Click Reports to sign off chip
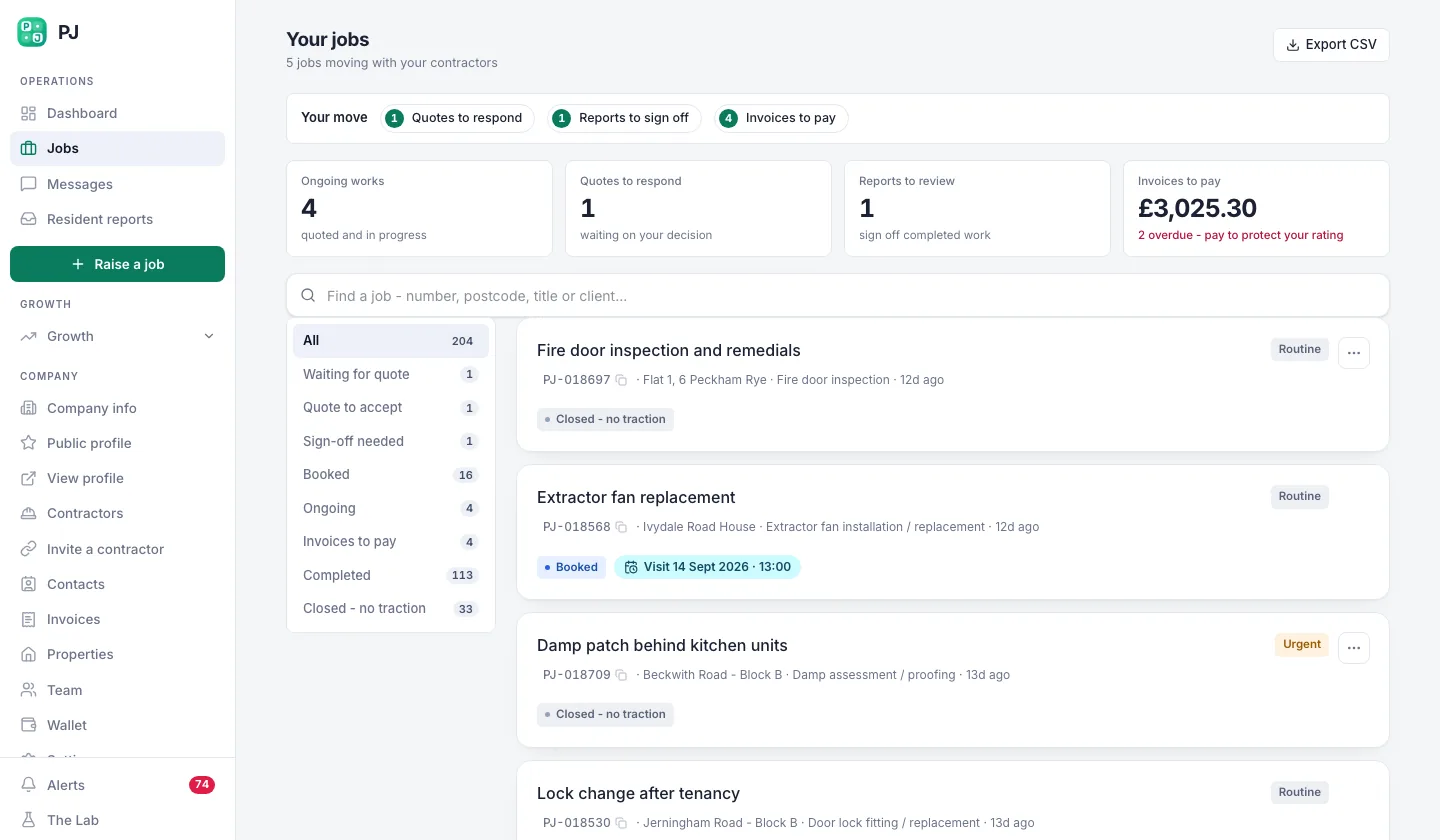This screenshot has width=1440, height=840. tap(624, 118)
